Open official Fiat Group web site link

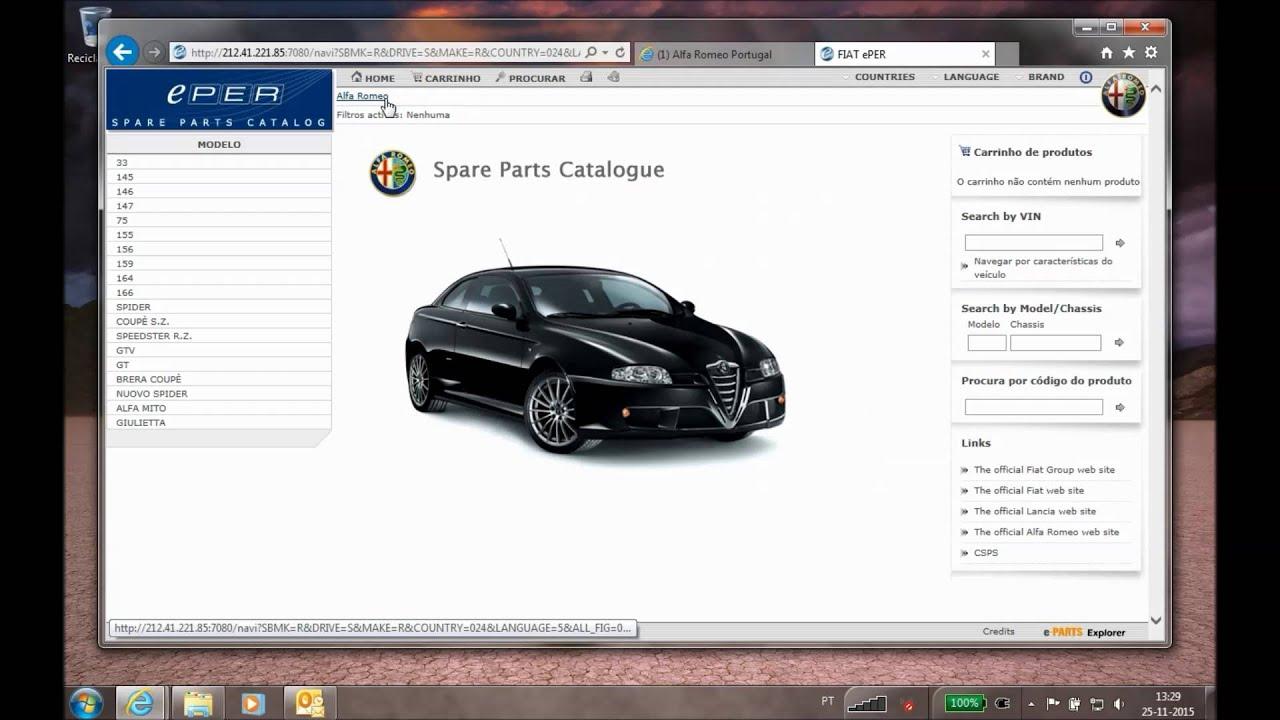tap(1044, 470)
